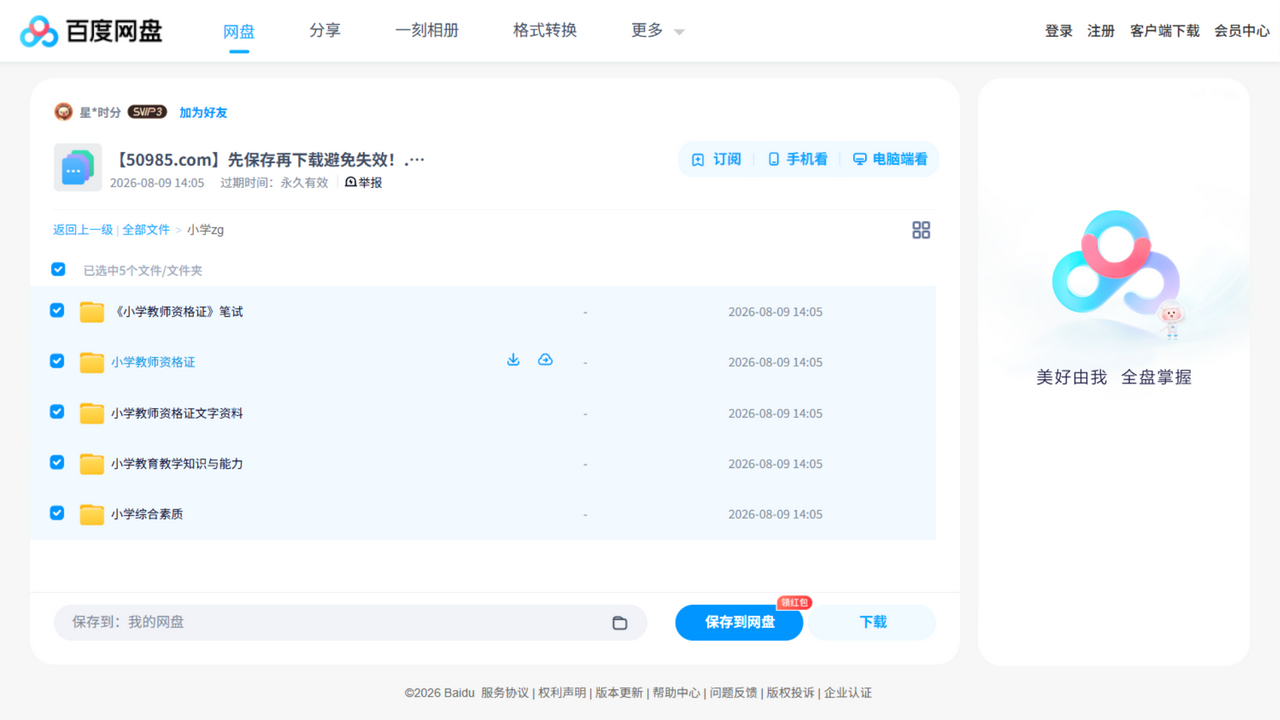1280x720 pixels.
Task: Click 手机看 view on phone
Action: pyautogui.click(x=798, y=159)
